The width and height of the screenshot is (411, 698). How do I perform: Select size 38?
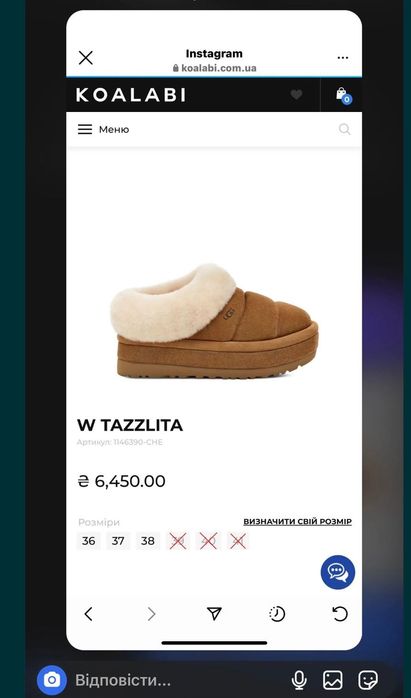pos(148,541)
